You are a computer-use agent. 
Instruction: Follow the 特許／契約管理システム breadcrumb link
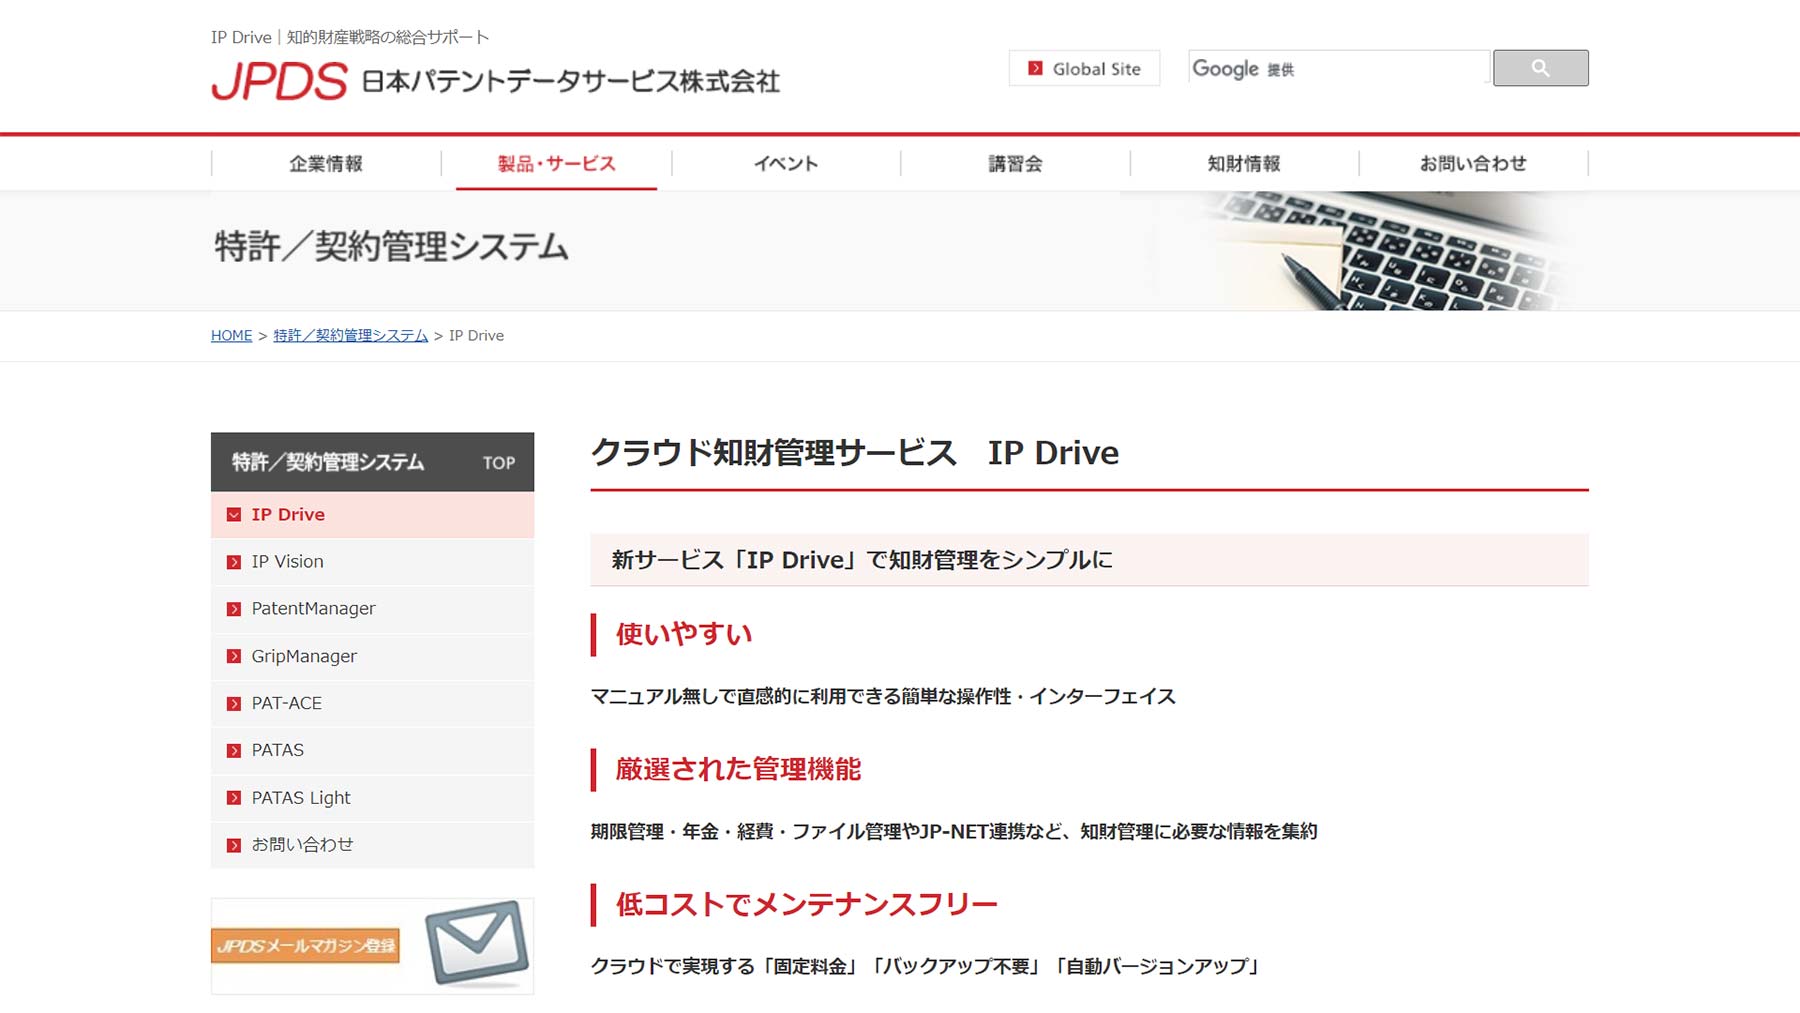350,336
